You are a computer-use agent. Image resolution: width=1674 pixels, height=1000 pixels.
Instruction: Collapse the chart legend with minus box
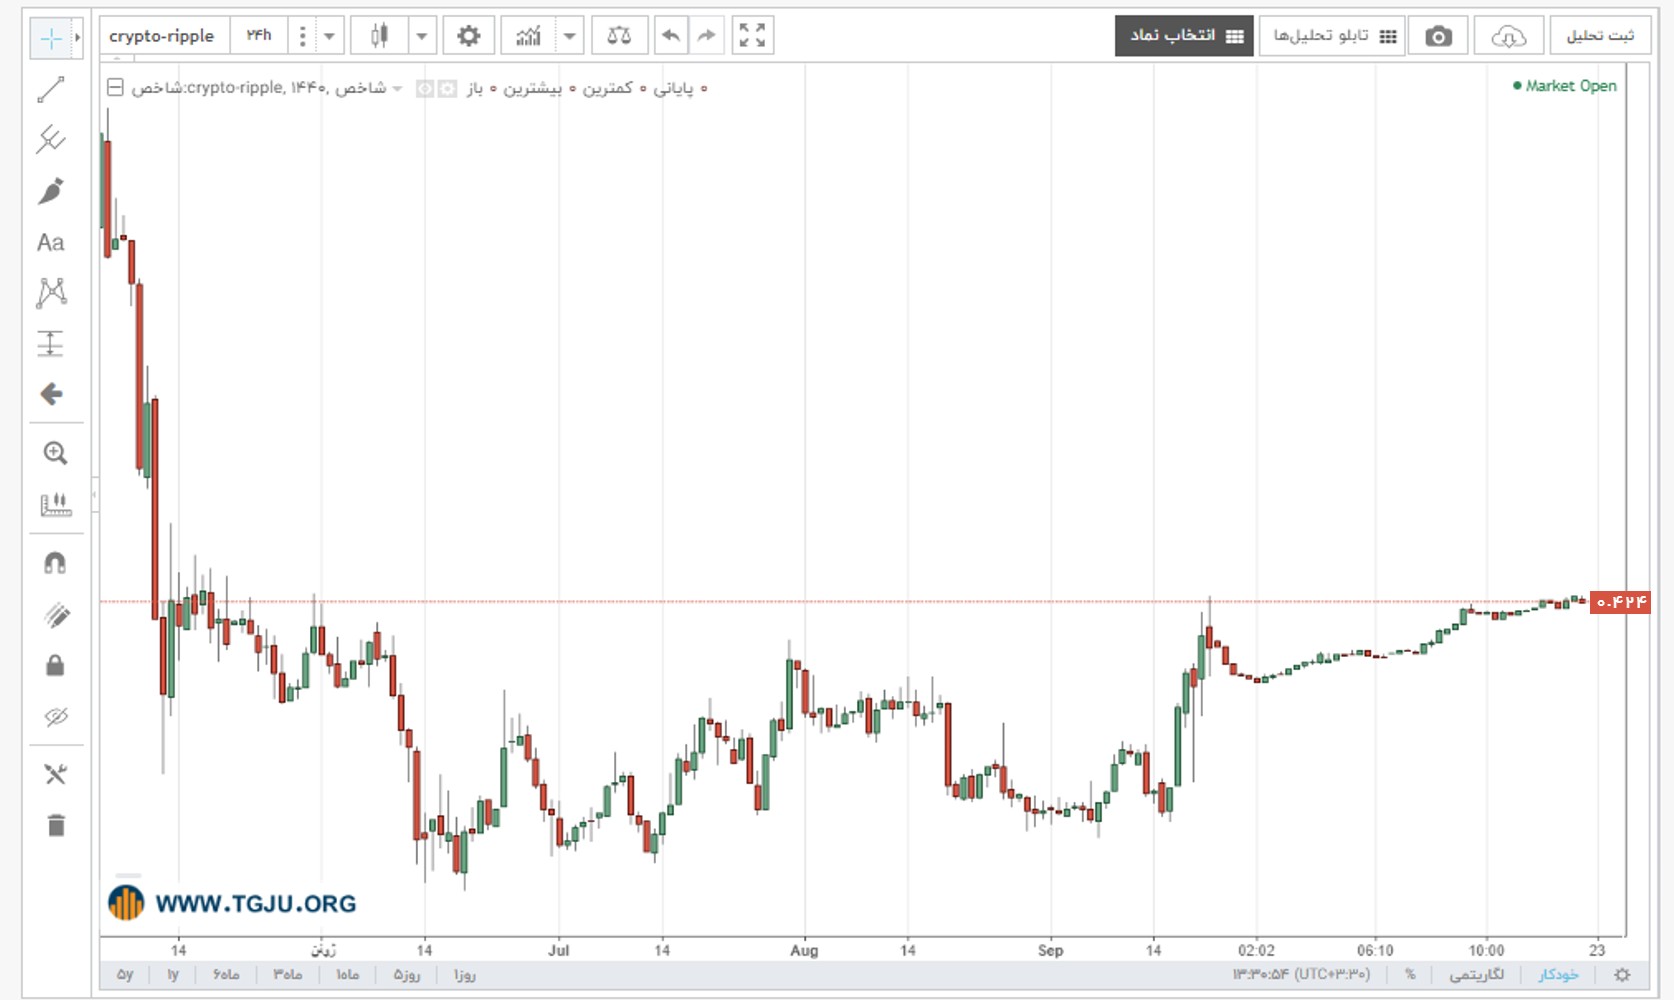click(116, 88)
